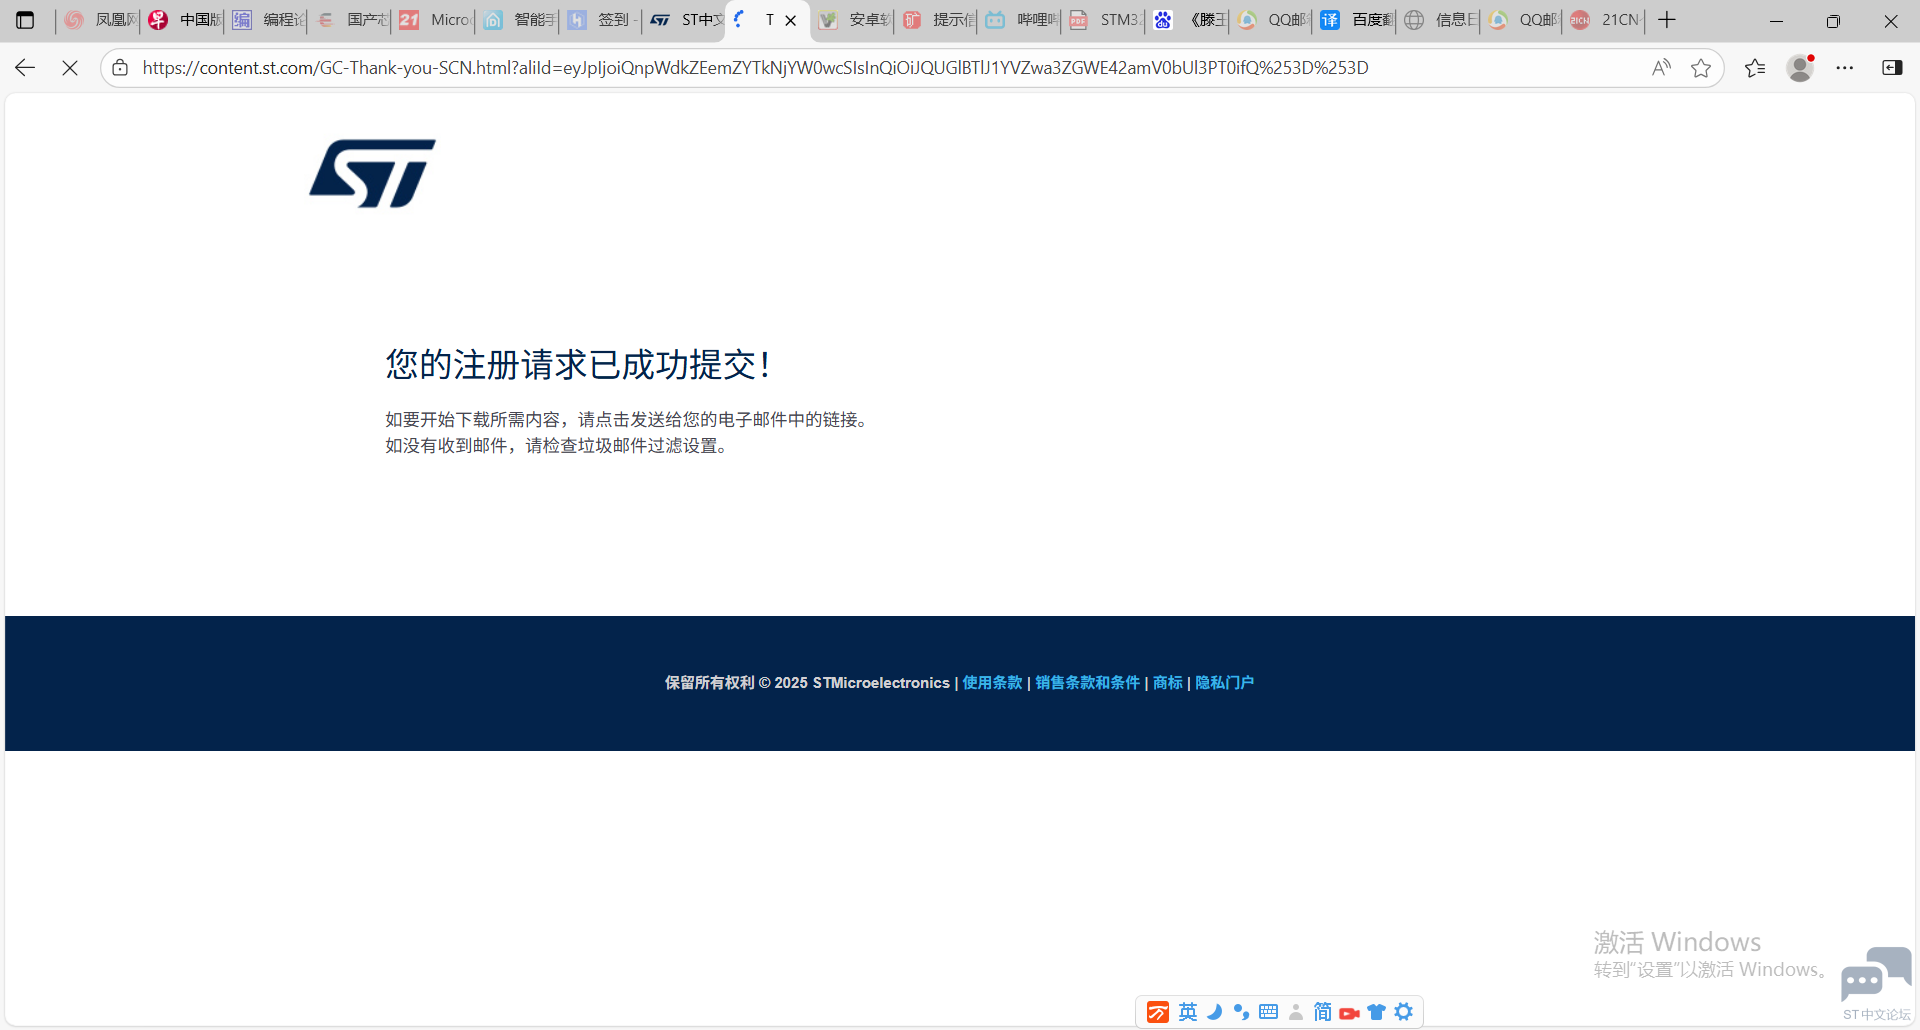Click the ST中文论坛 chat bubble icon near bottom right
1920x1030 pixels.
[1875, 975]
